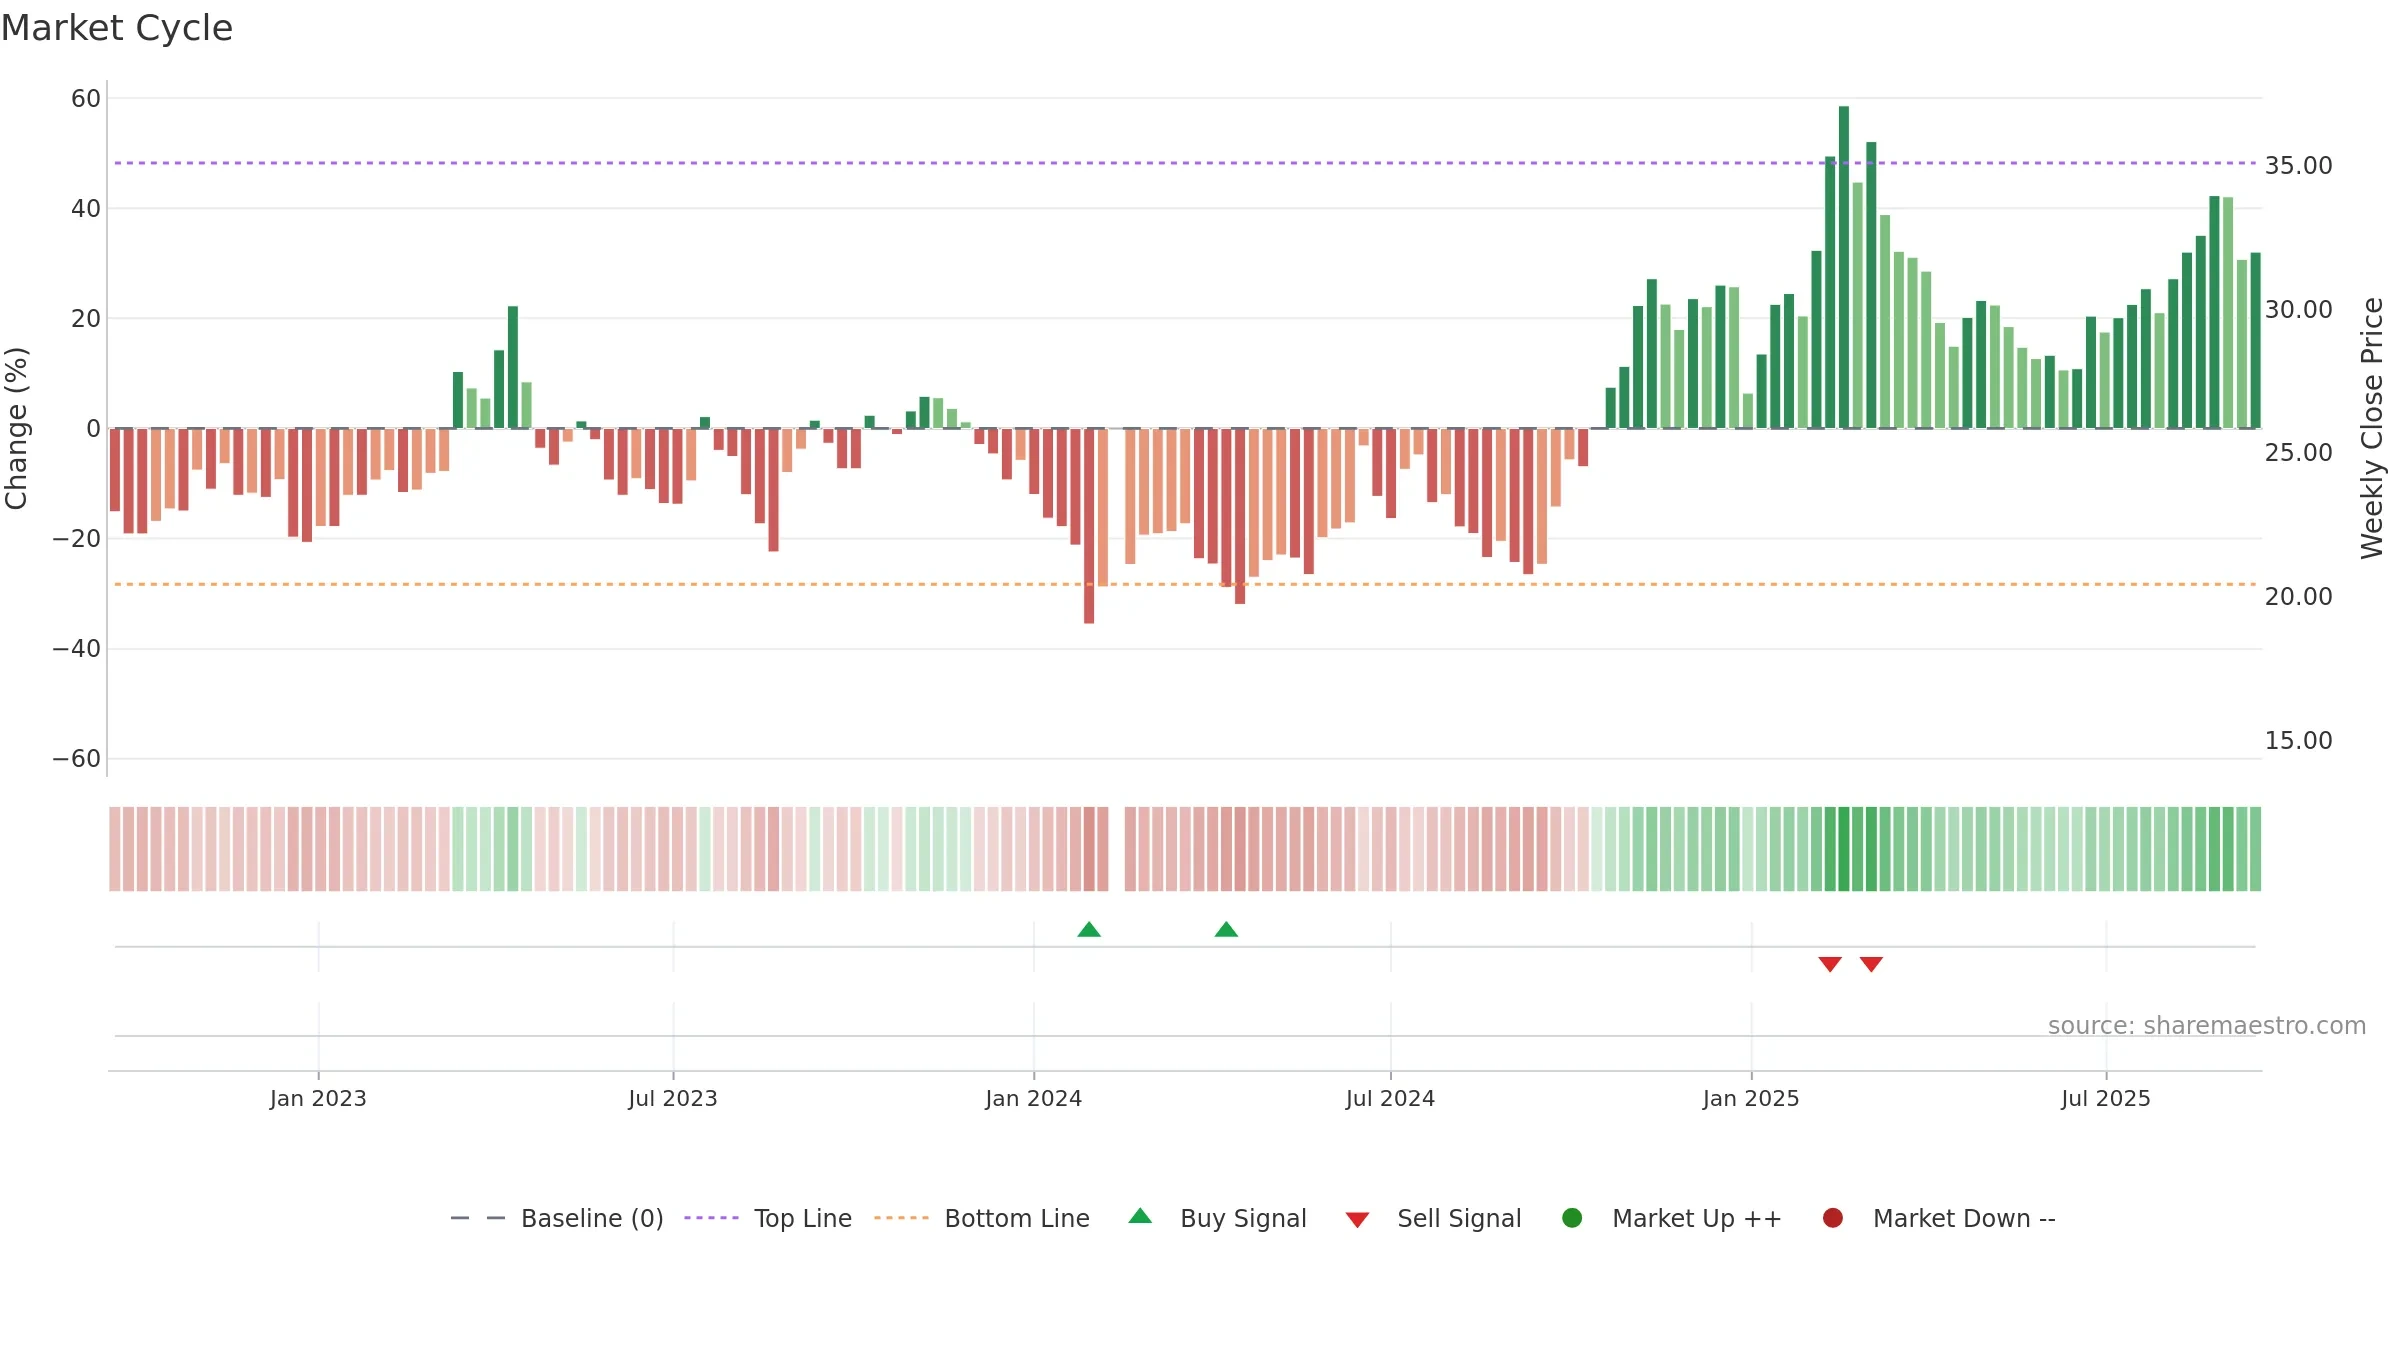
Task: Click the purple dotted Top Line
Action: 1185,163
